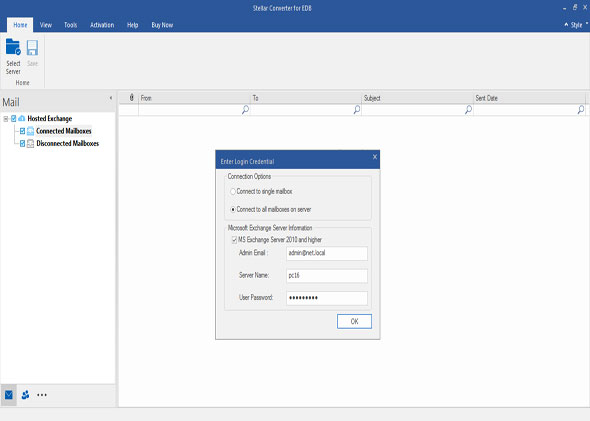This screenshot has width=590, height=421.
Task: Open the View ribbon tab
Action: click(46, 25)
